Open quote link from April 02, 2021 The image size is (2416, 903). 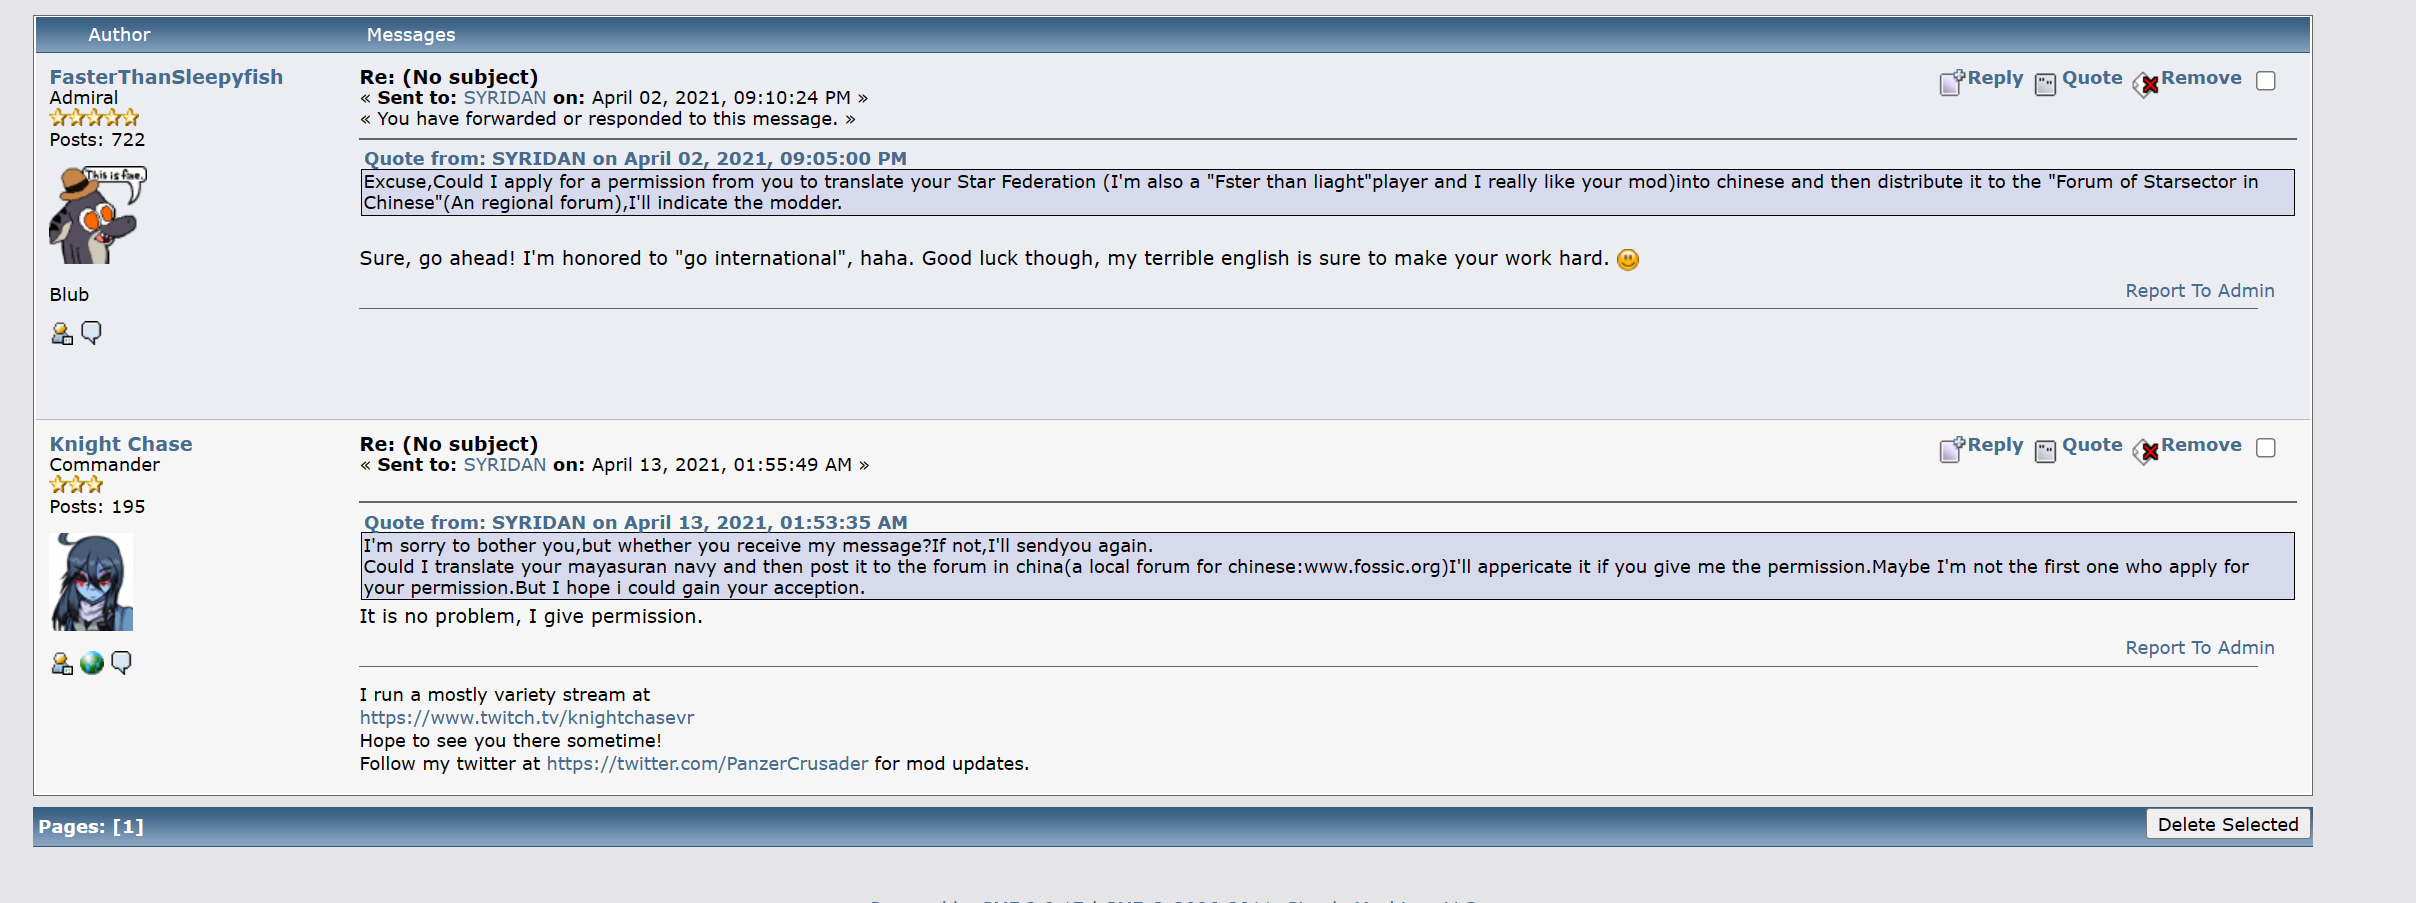pos(635,159)
